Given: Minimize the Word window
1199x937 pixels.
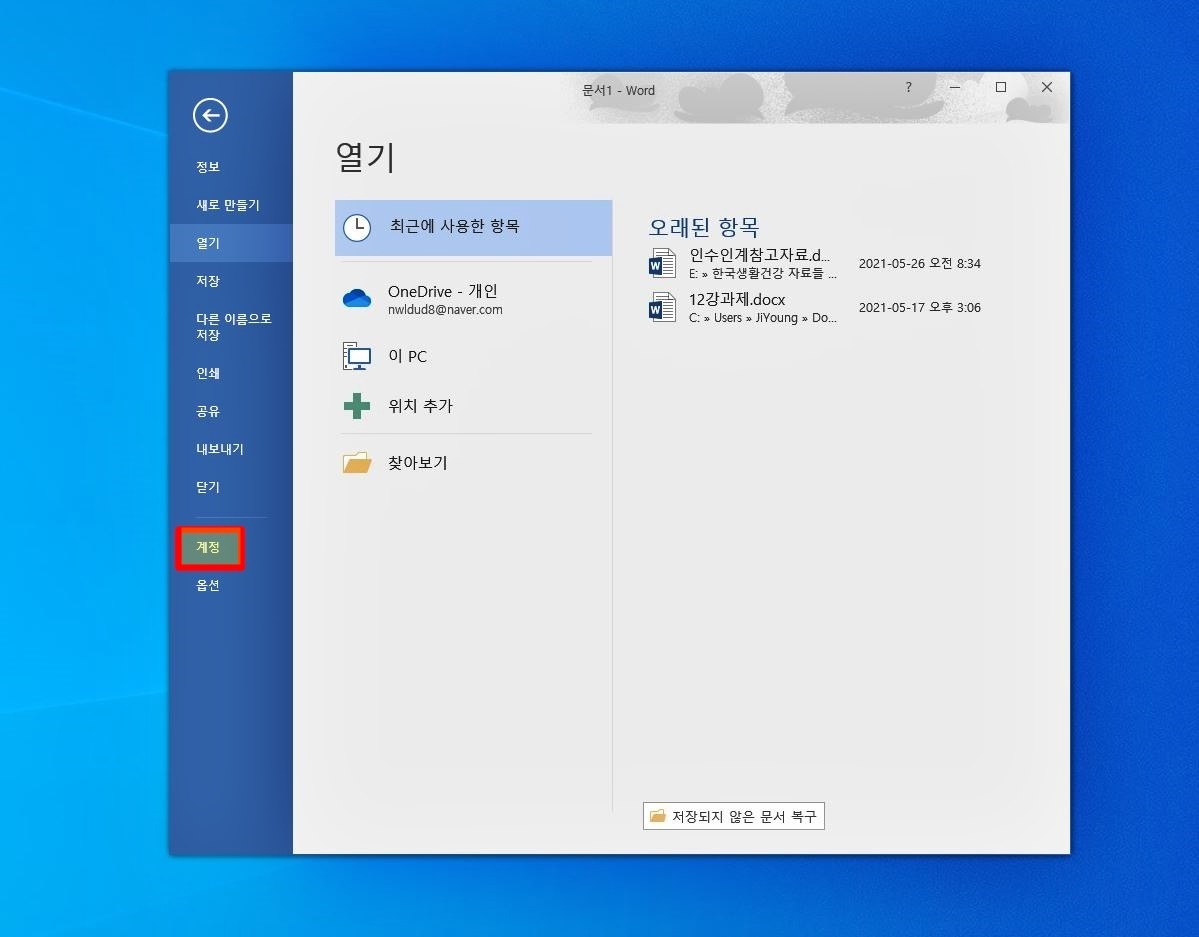Looking at the screenshot, I should 954,87.
